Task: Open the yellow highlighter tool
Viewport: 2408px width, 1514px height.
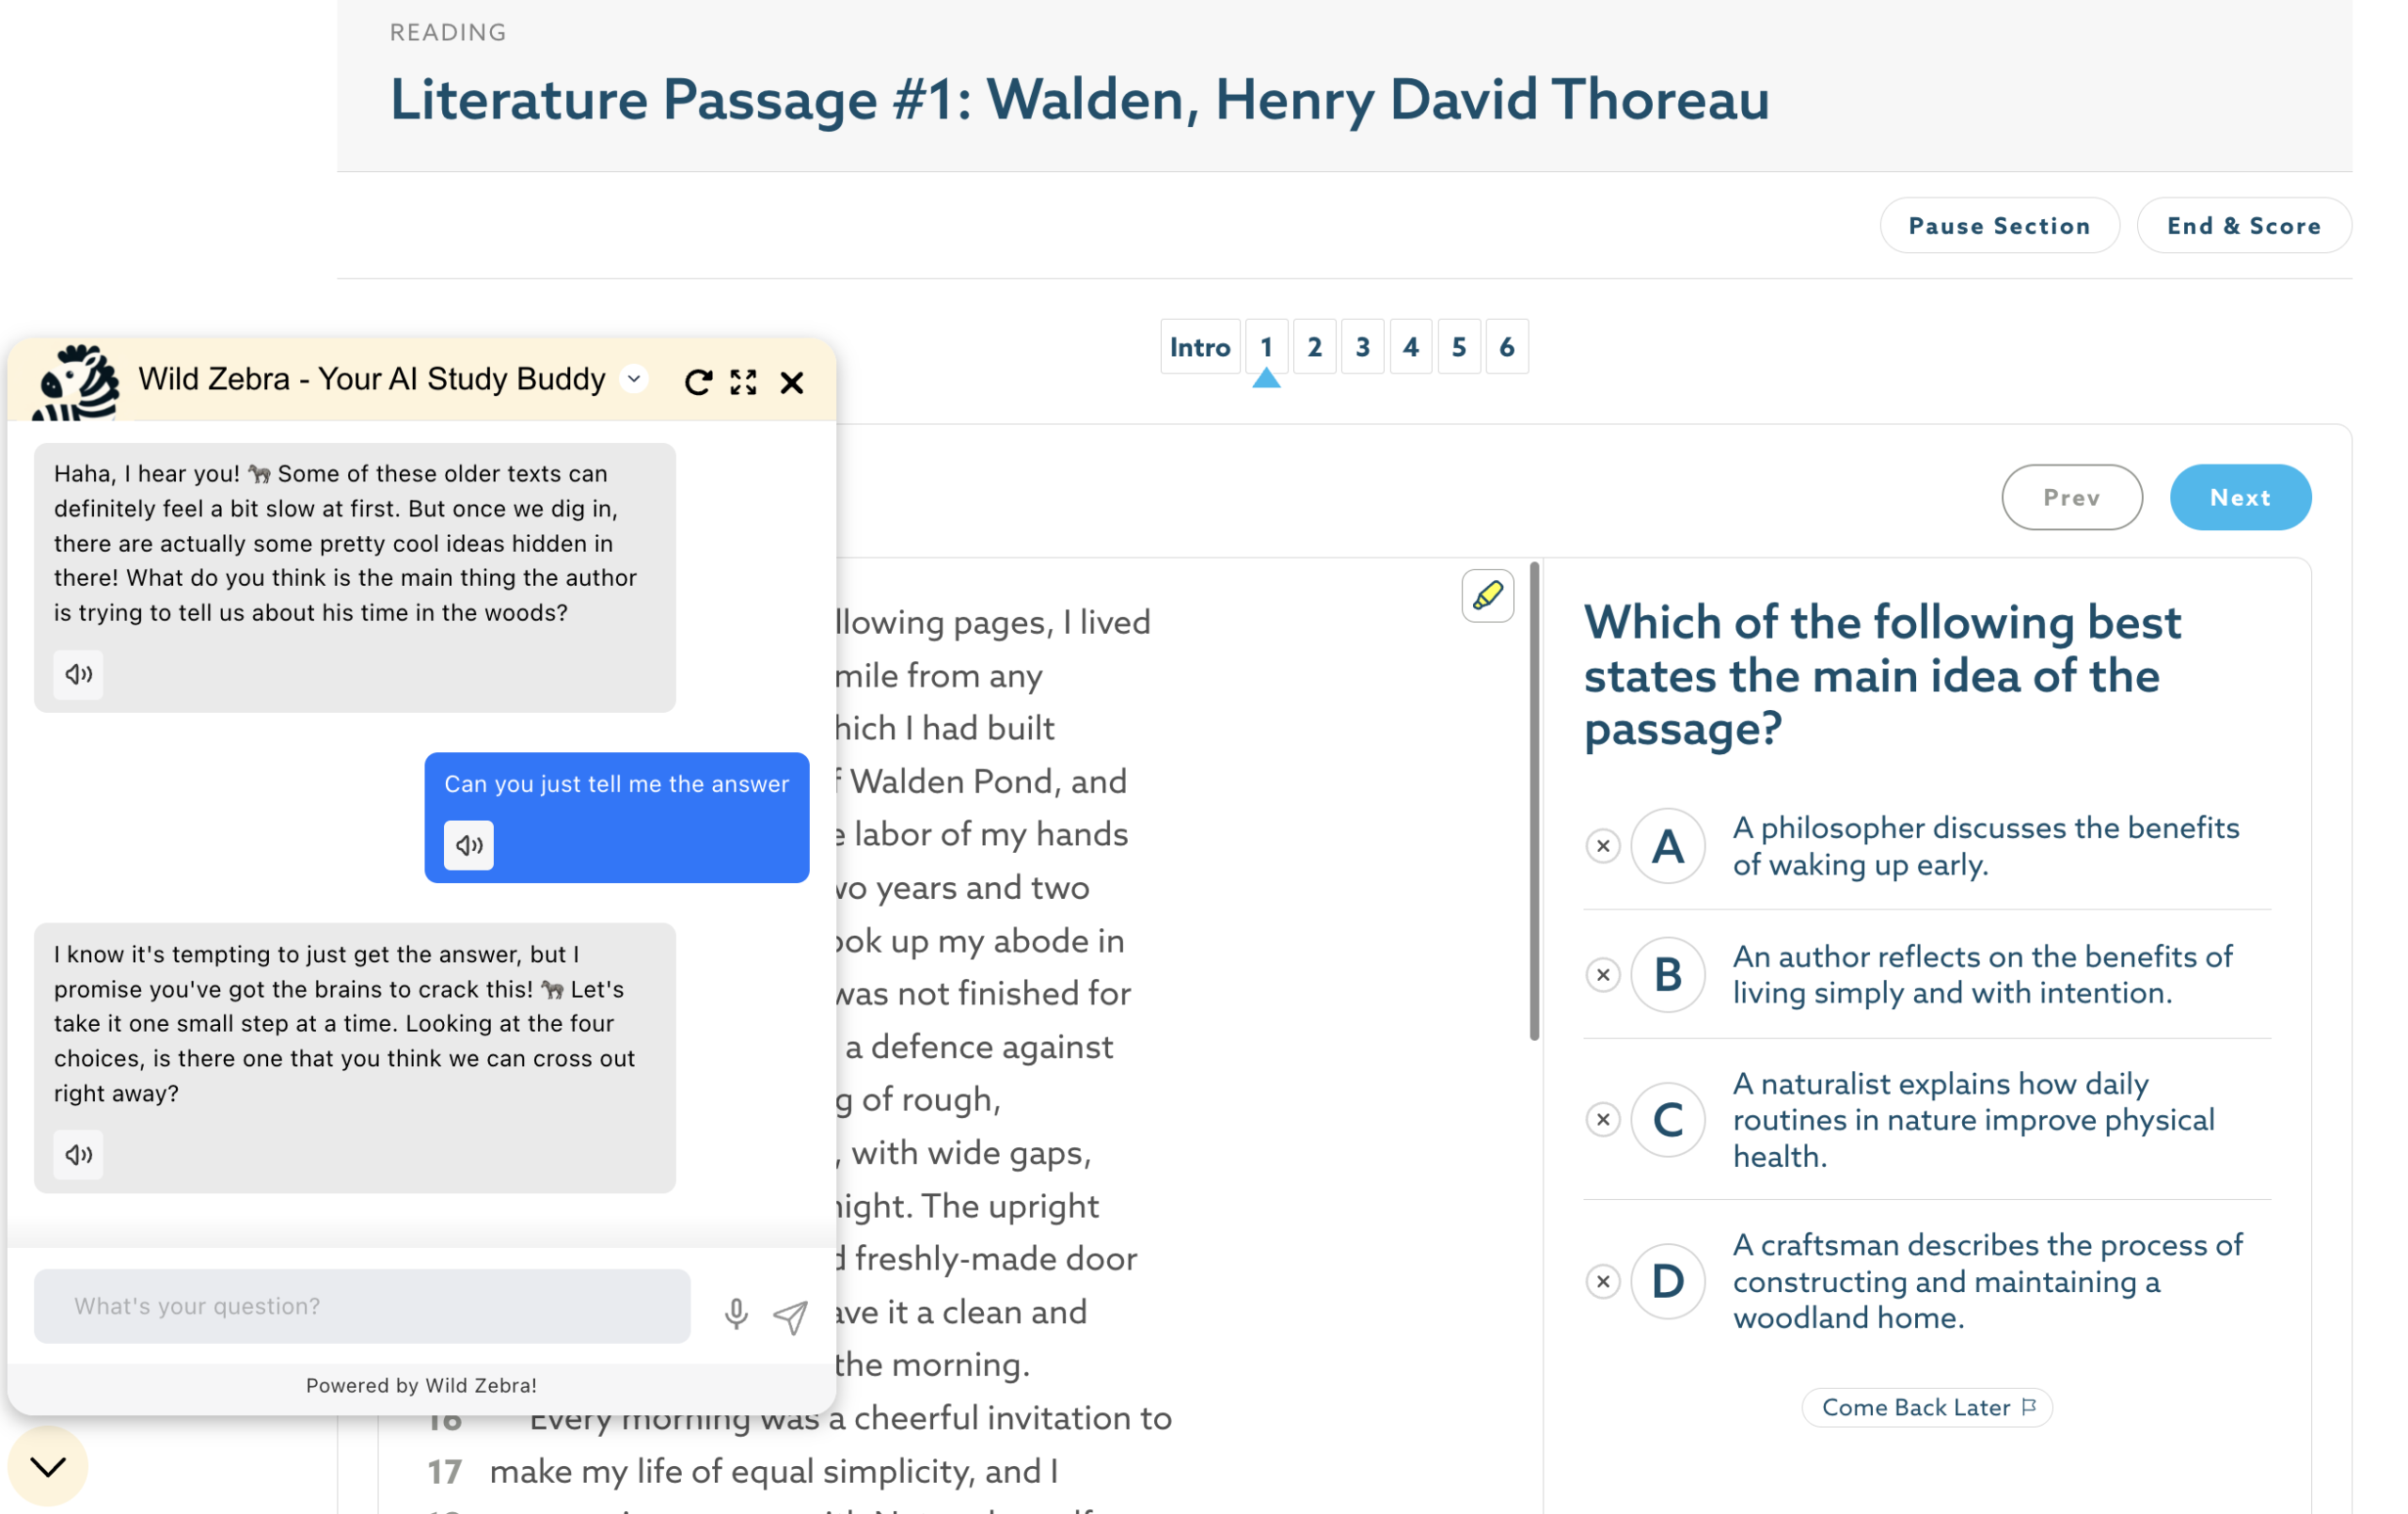Action: (1487, 596)
